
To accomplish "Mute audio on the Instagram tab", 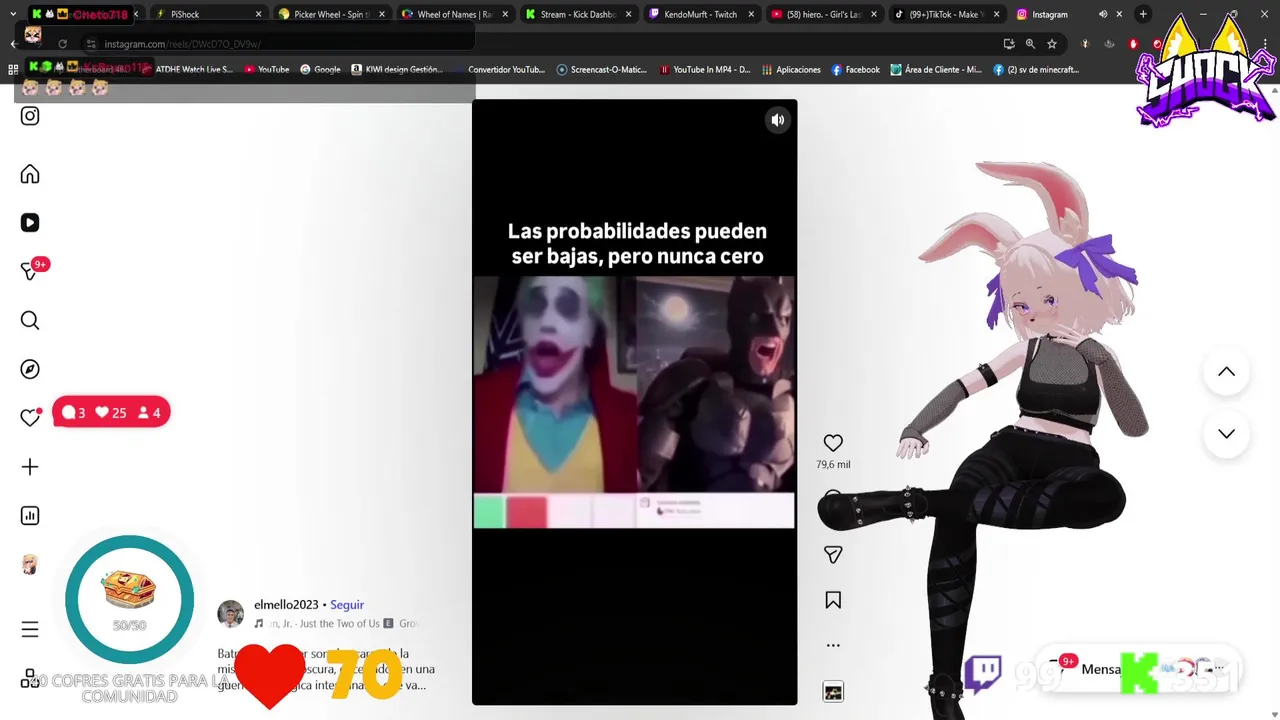I will point(1103,14).
